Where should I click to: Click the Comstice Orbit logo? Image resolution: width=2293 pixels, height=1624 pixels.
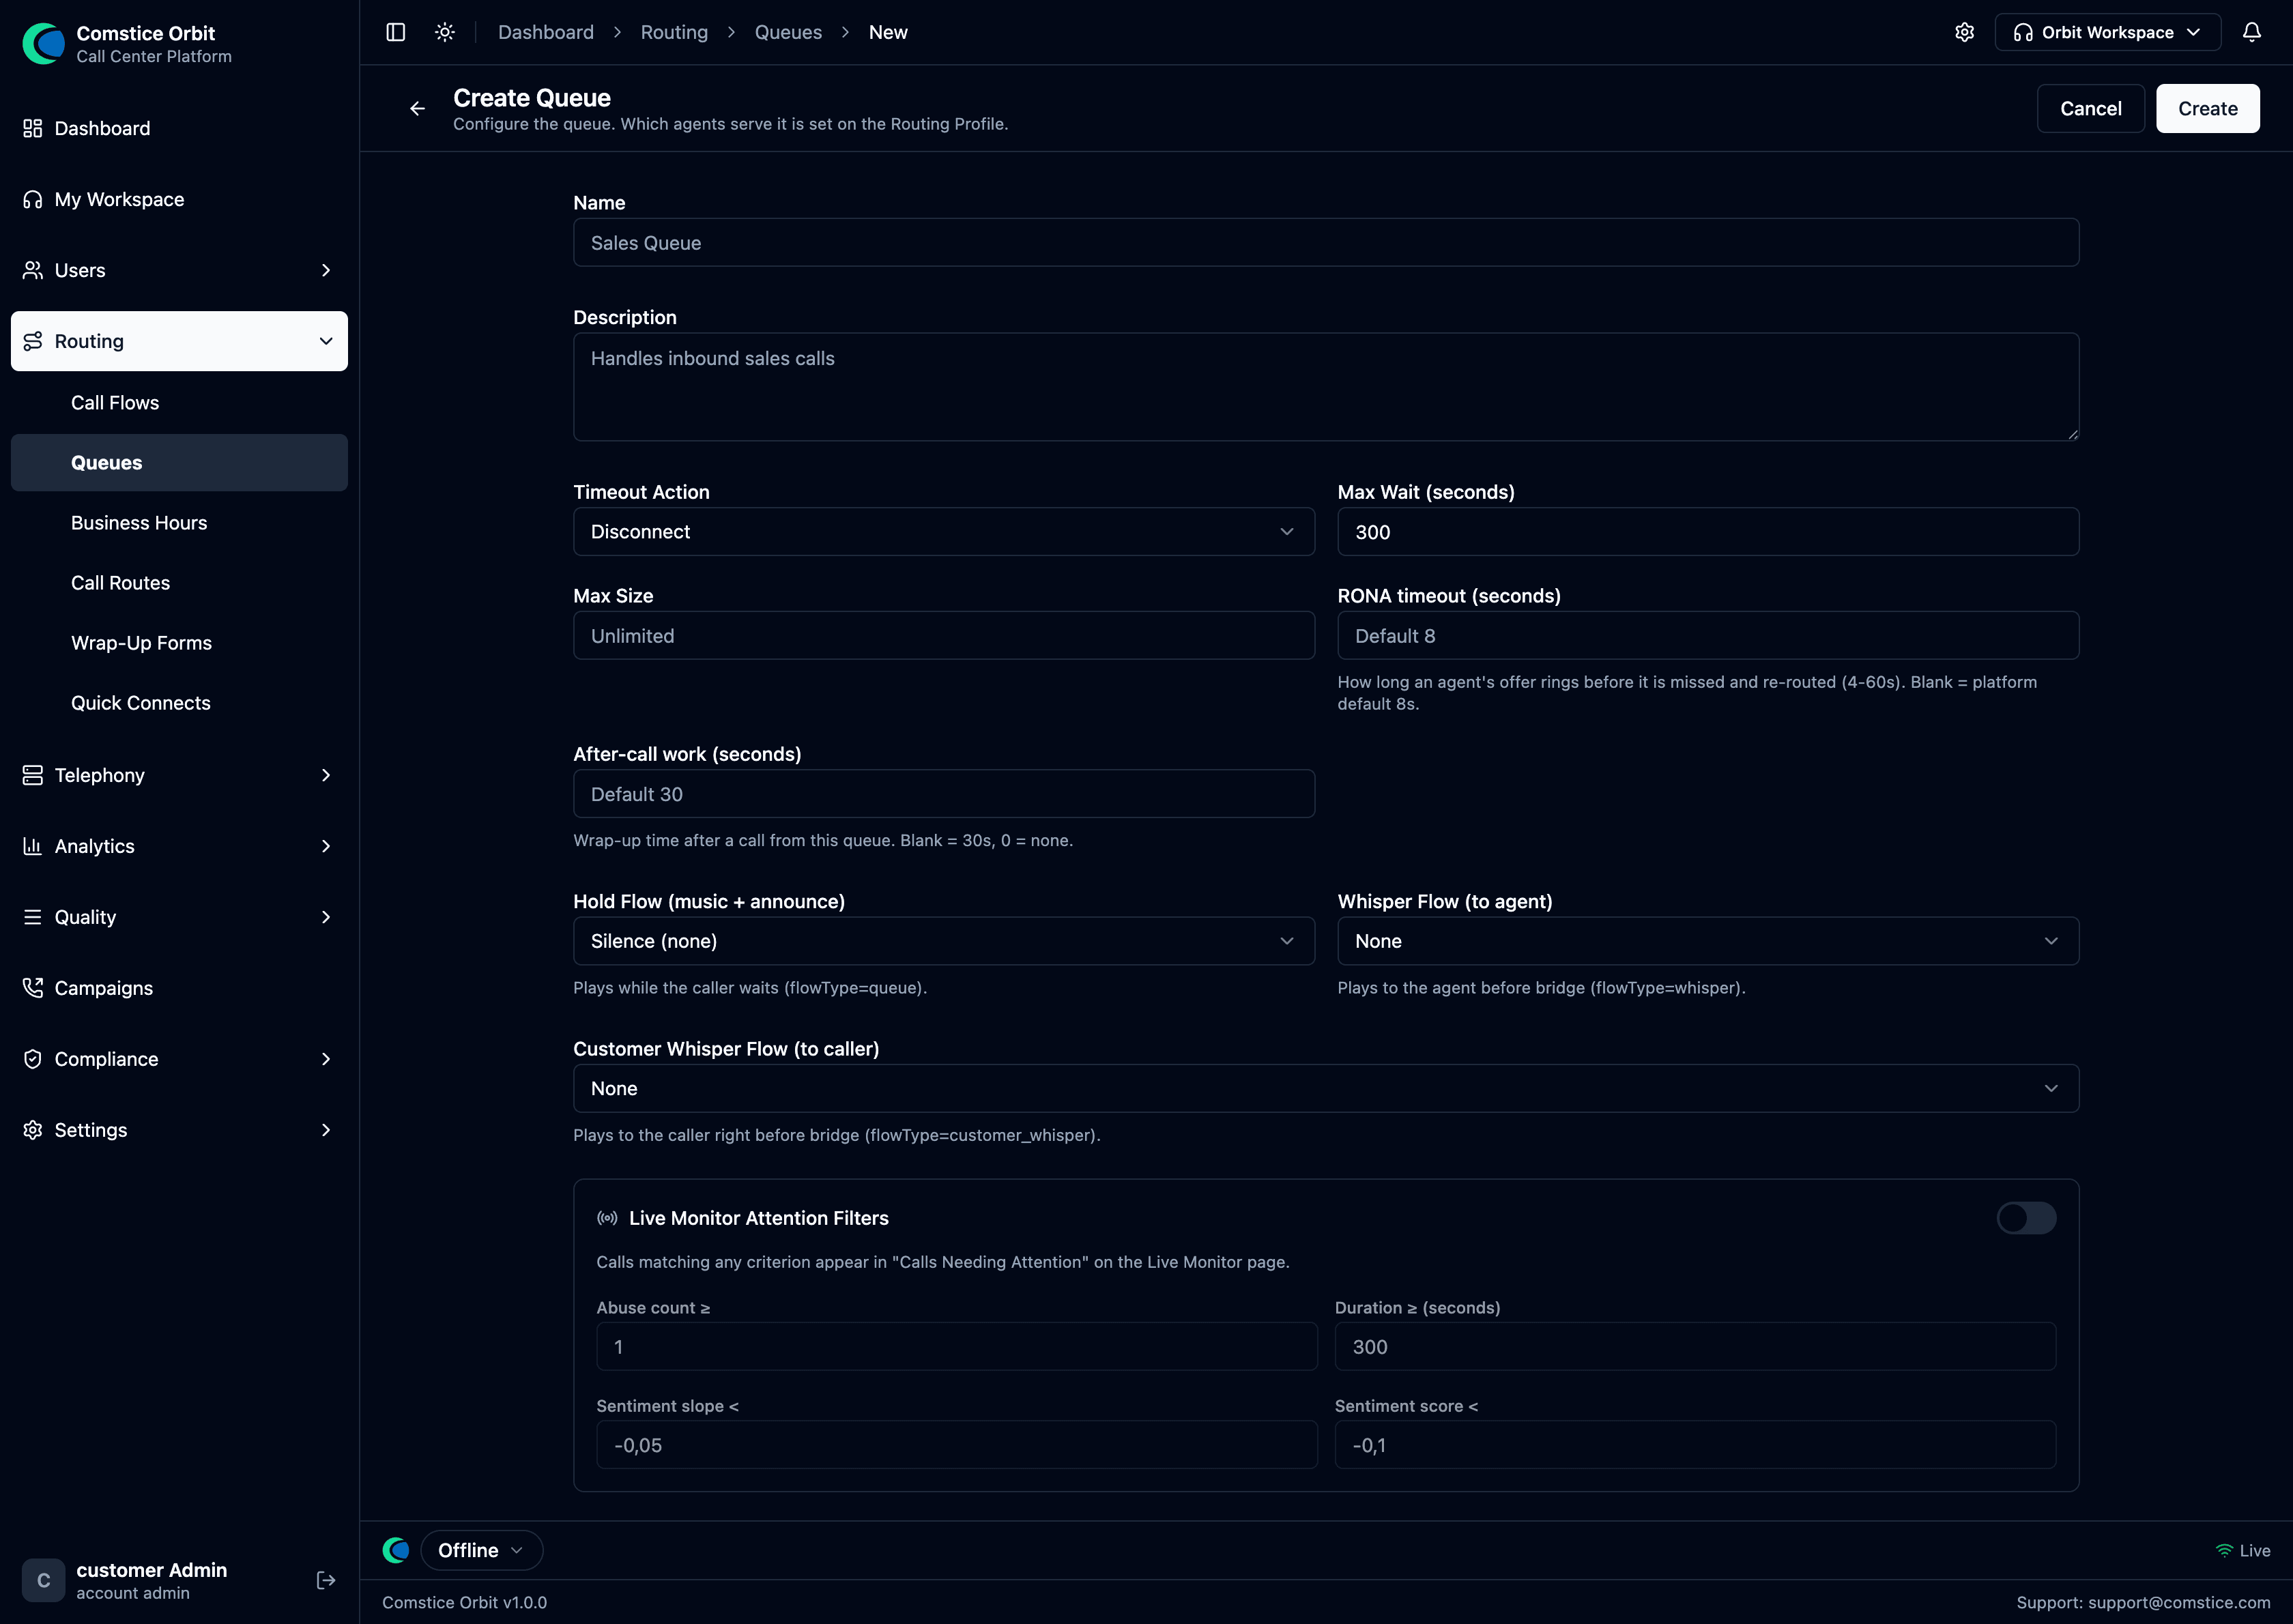[43, 44]
